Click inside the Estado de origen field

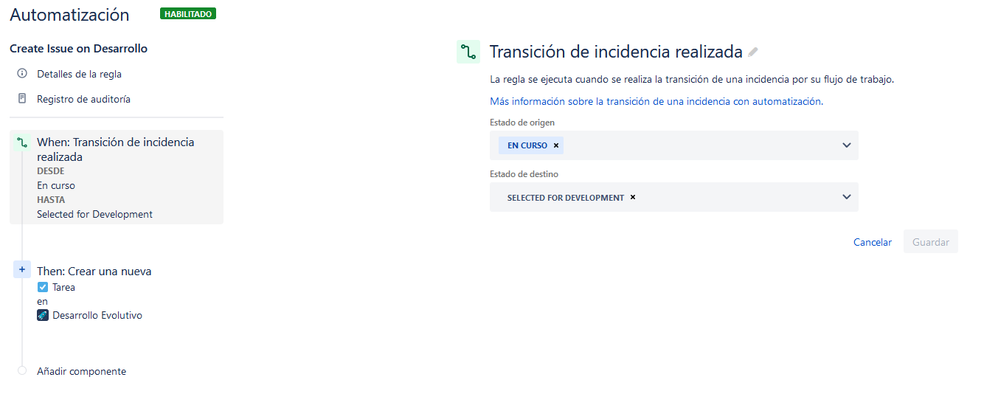673,145
